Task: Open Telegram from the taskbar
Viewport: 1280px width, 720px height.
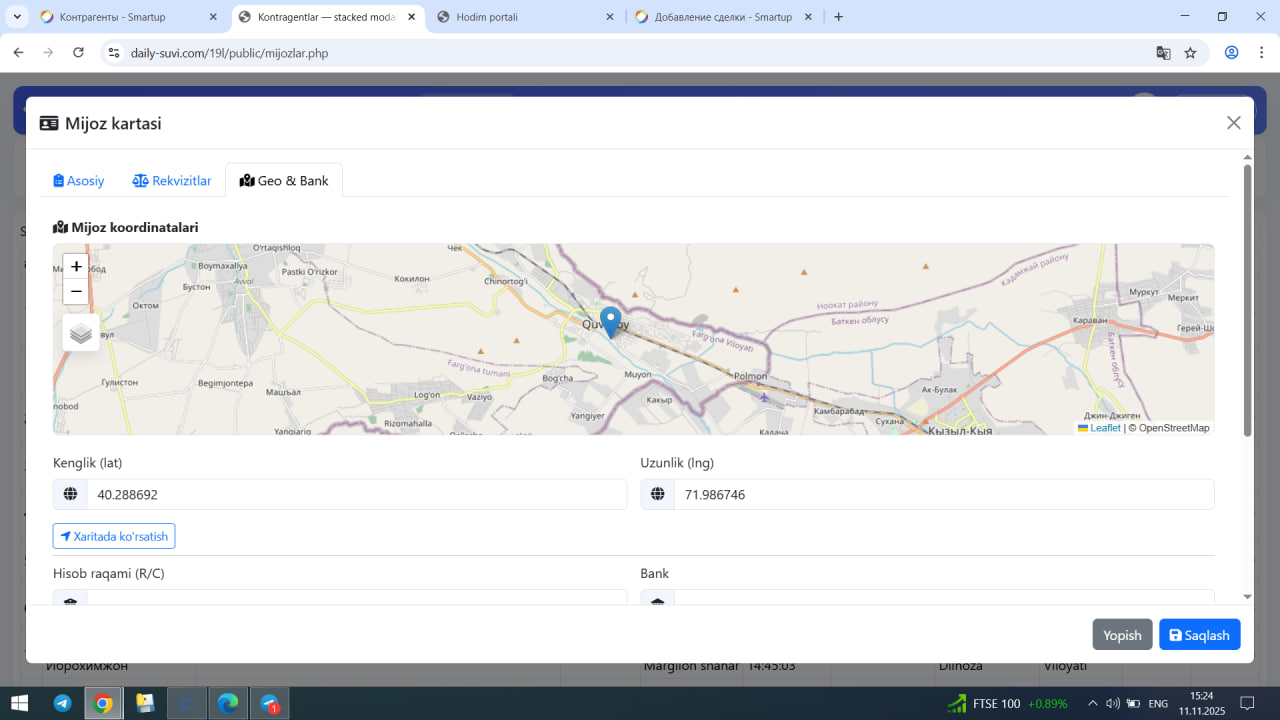Action: pyautogui.click(x=62, y=703)
